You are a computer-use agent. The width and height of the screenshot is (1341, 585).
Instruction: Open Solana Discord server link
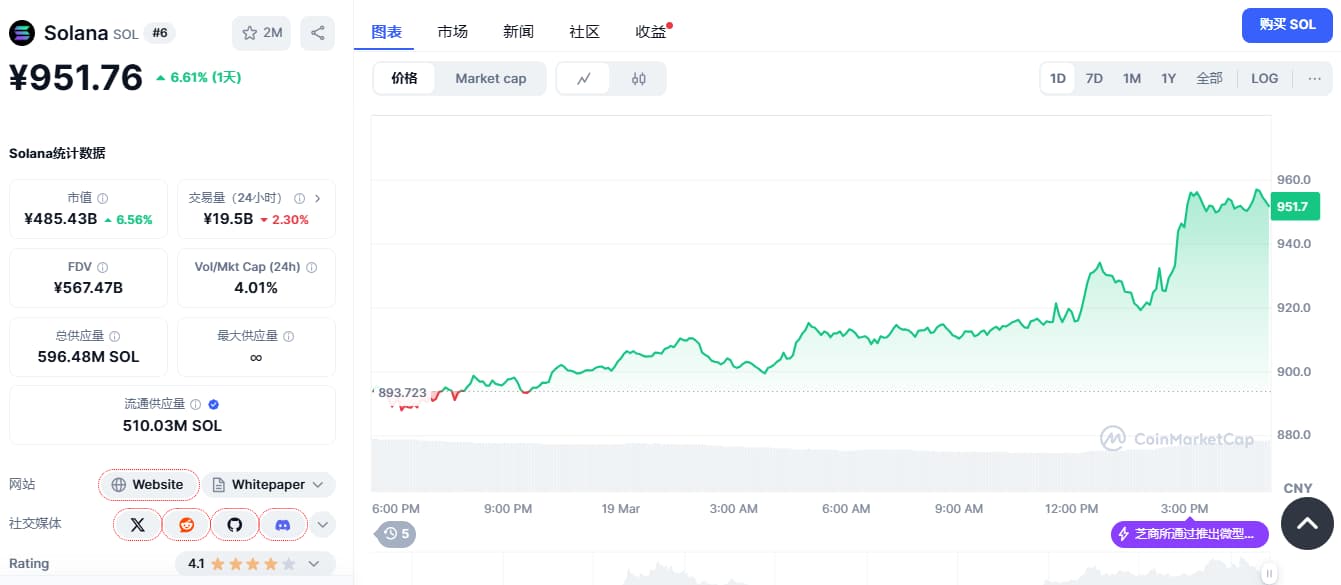pyautogui.click(x=283, y=524)
